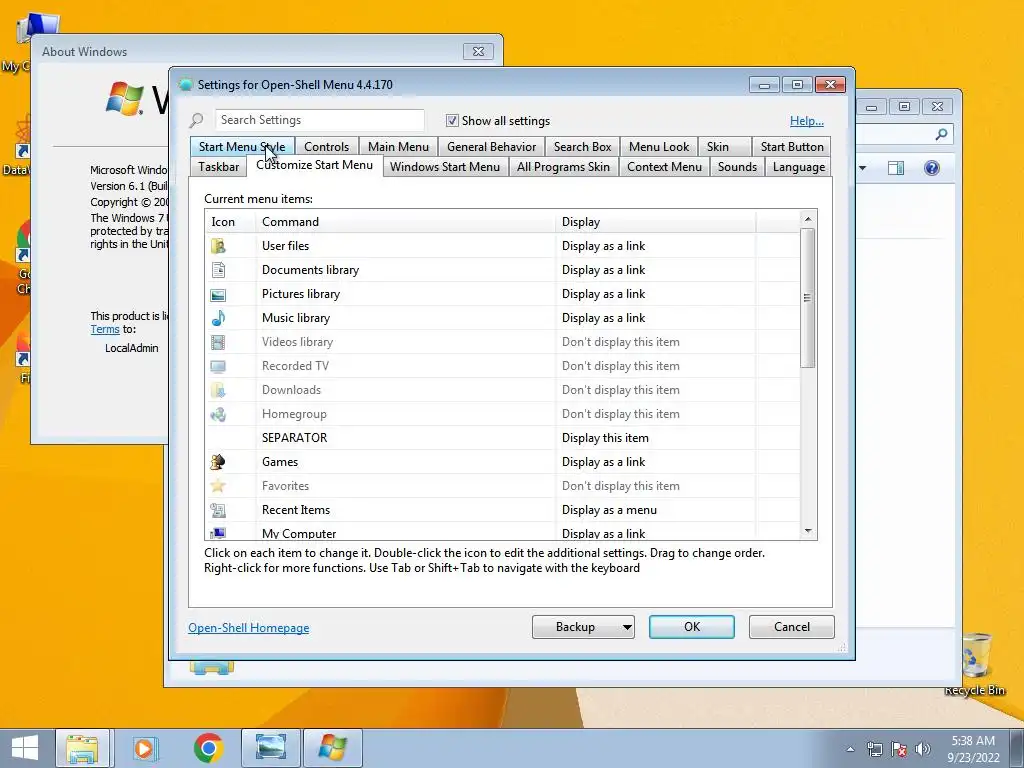1024x768 pixels.
Task: Click the Display column header
Action: [x=656, y=222]
